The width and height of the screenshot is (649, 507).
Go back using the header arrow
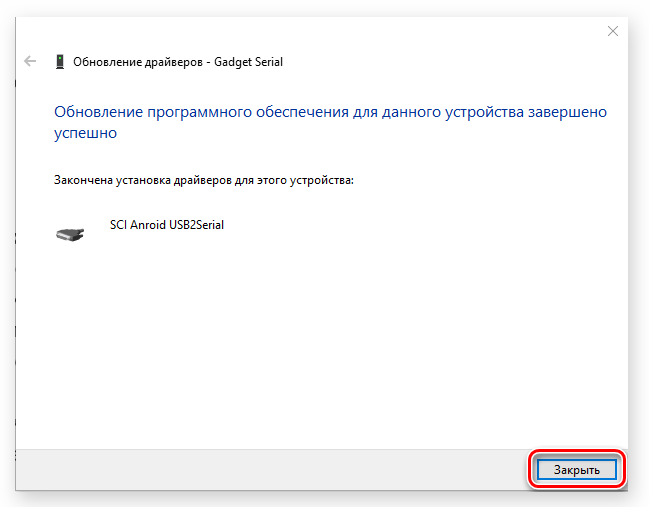point(30,61)
